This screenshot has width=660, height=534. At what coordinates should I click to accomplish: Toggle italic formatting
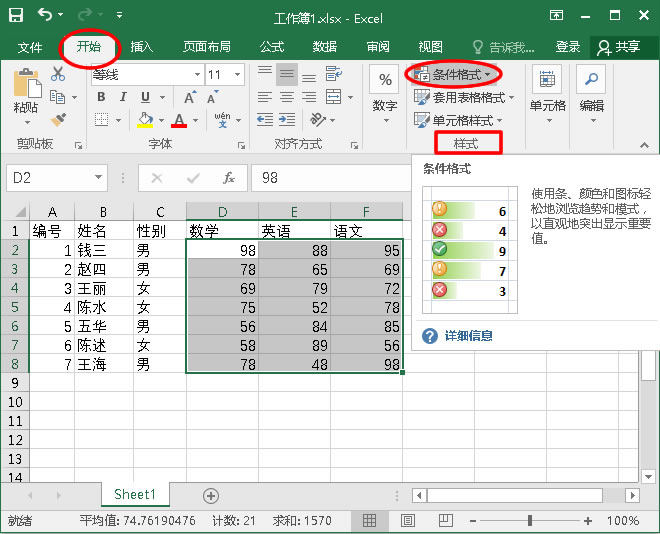[x=123, y=97]
